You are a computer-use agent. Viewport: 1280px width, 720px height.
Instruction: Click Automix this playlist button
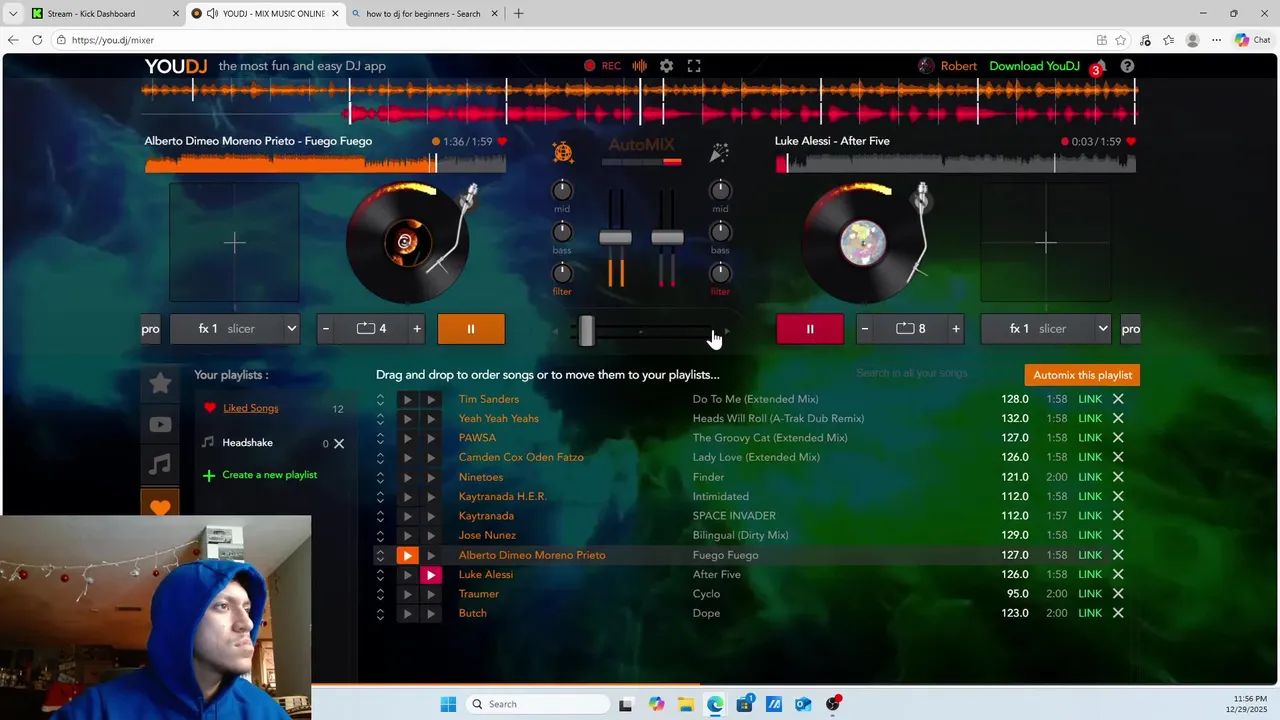tap(1082, 375)
